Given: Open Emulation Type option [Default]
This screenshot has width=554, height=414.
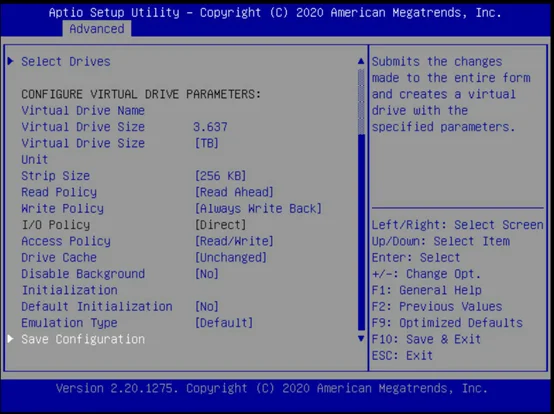Looking at the screenshot, I should coord(224,323).
